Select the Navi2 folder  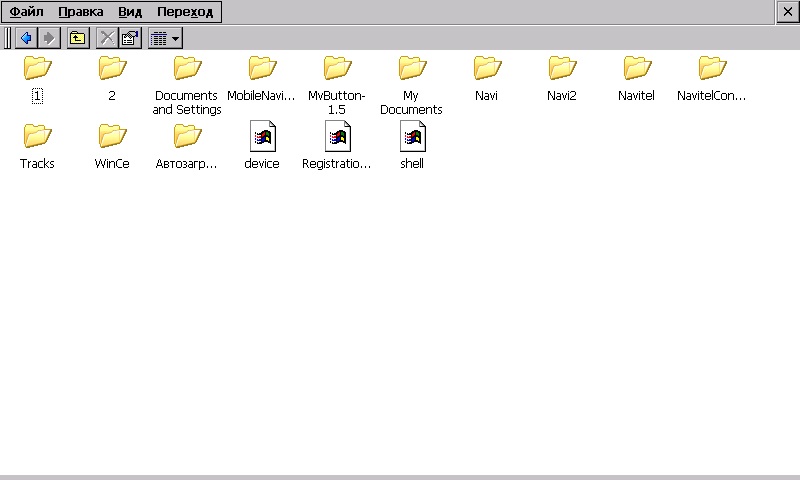tap(562, 69)
